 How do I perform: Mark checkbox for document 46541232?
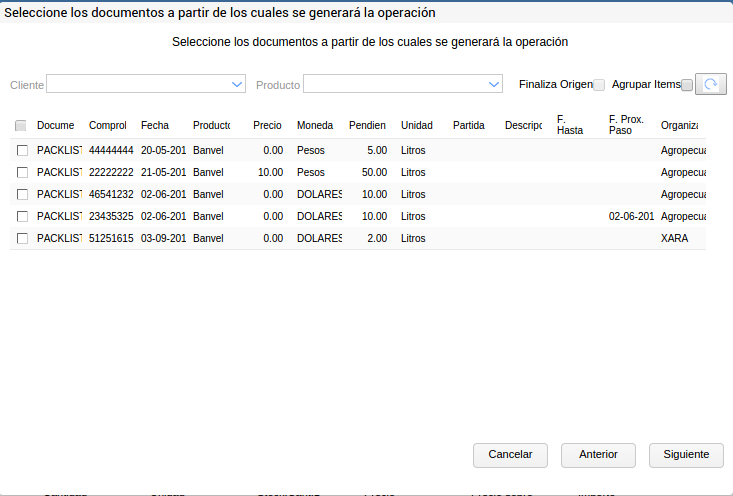coord(22,194)
